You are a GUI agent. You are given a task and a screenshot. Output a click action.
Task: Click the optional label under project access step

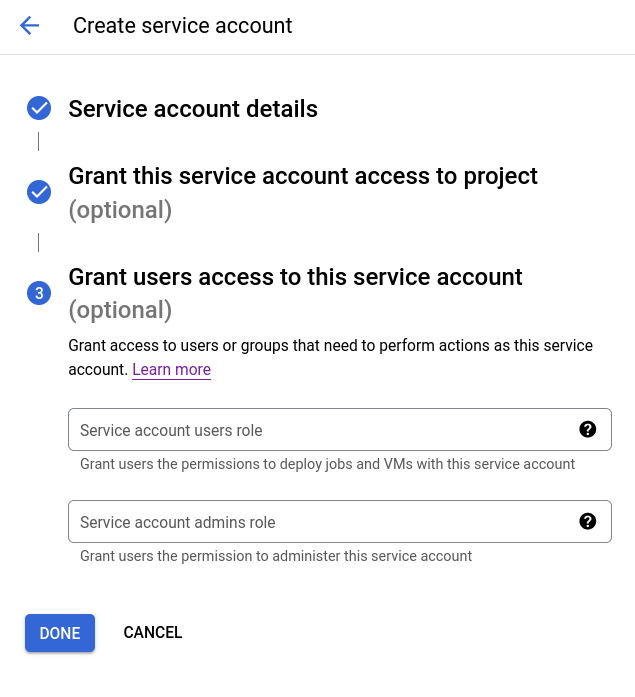coord(120,210)
